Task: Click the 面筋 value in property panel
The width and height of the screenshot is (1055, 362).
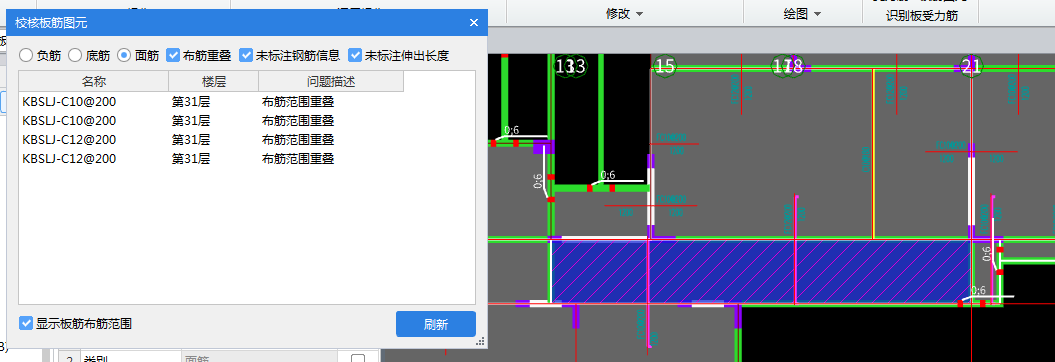Action: (259, 358)
